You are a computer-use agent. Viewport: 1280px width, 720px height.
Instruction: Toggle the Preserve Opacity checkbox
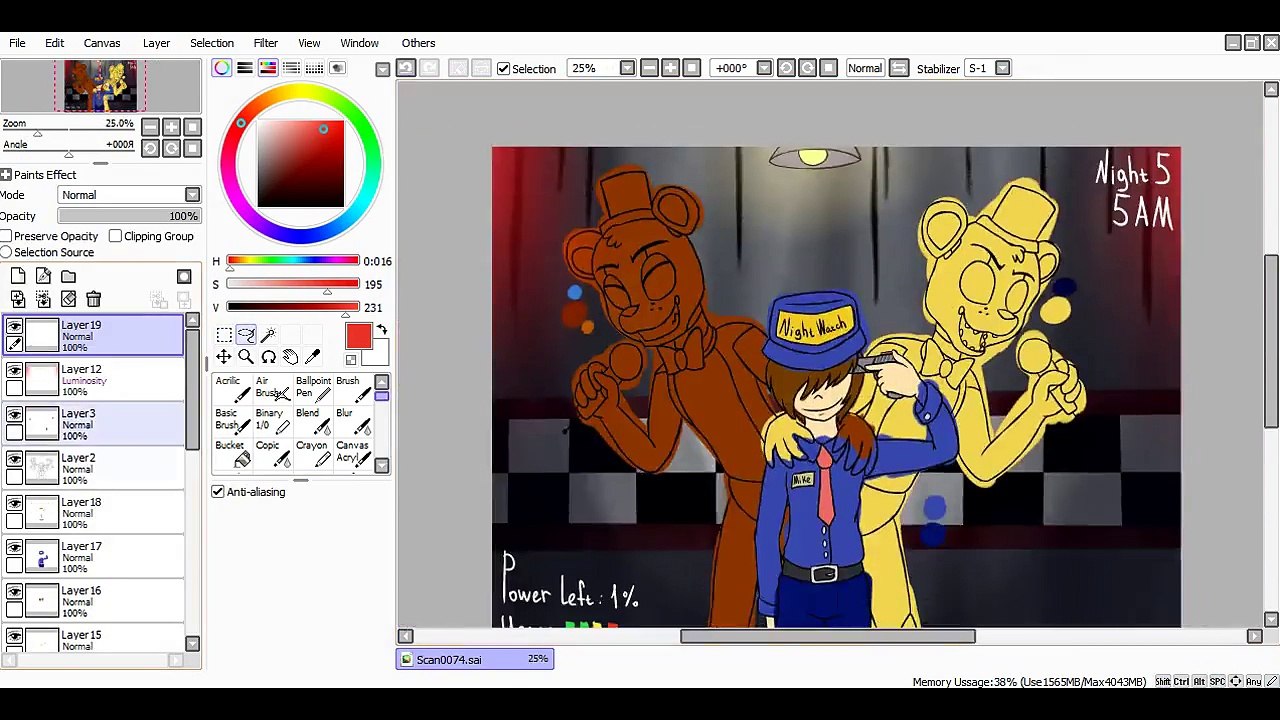pos(6,236)
